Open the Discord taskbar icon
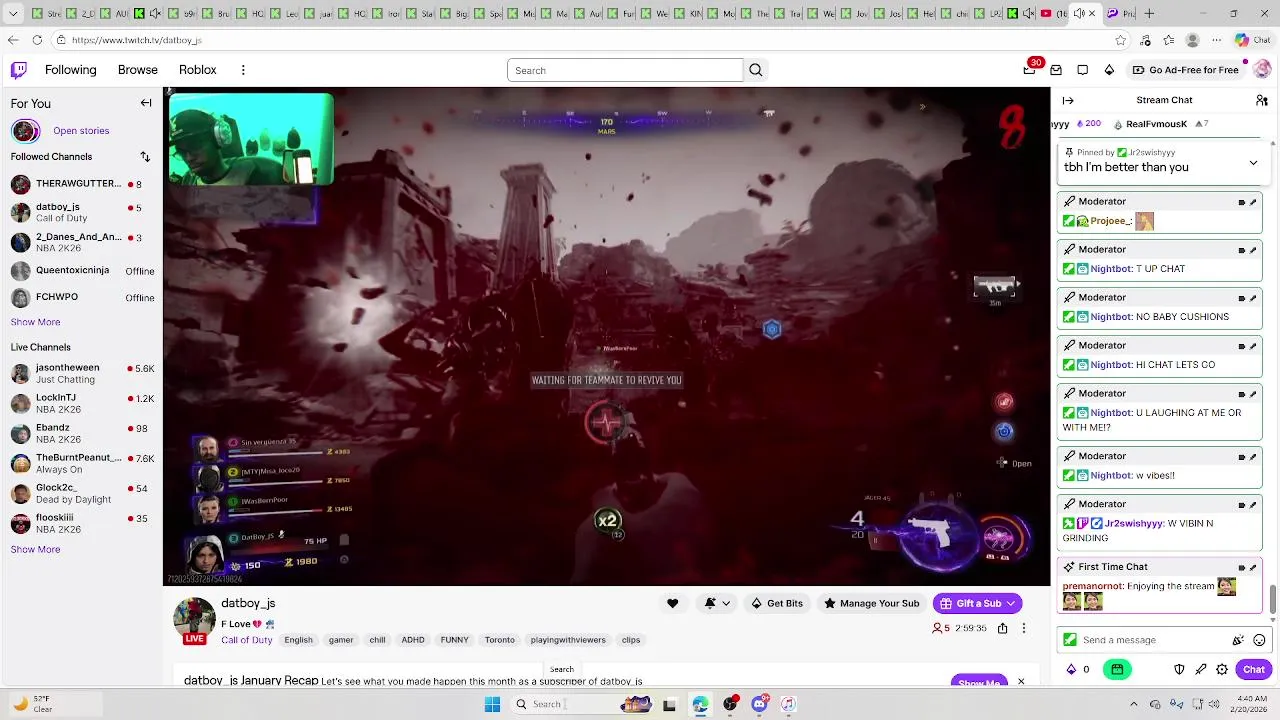Image resolution: width=1280 pixels, height=720 pixels. [759, 704]
